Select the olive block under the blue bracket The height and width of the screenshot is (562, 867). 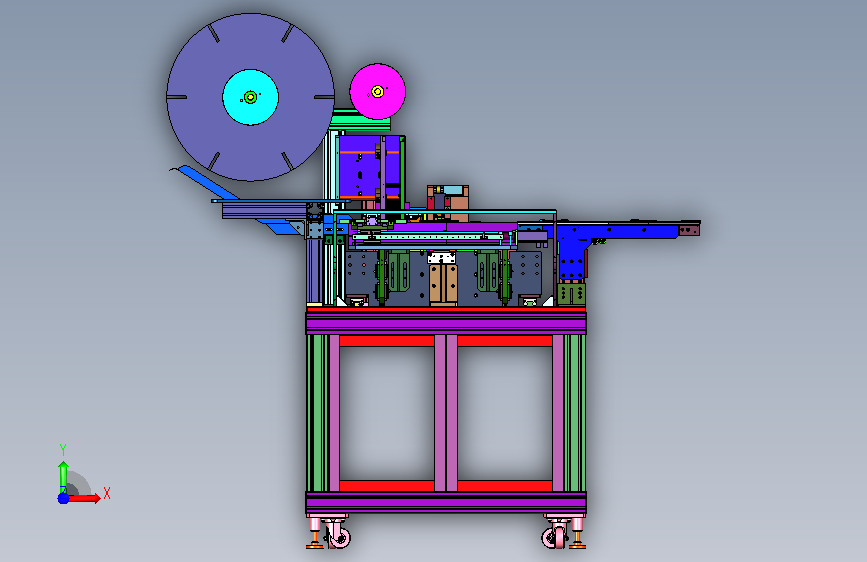click(571, 294)
